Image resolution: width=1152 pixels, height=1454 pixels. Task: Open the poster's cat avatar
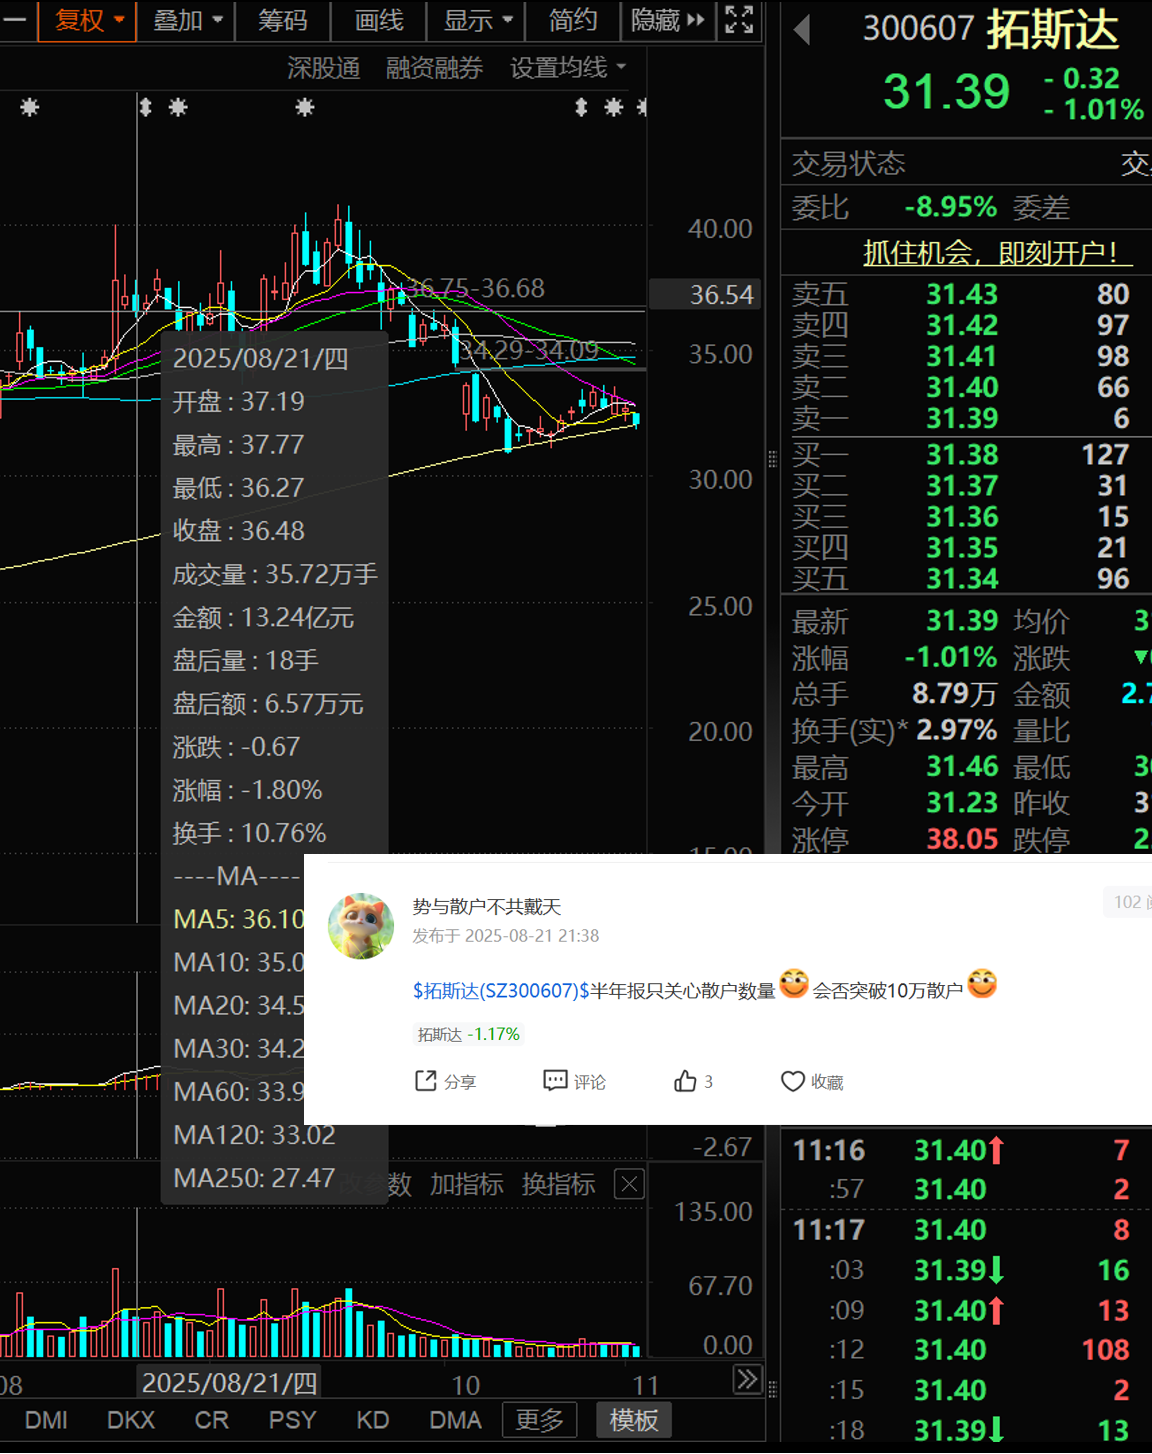point(361,925)
